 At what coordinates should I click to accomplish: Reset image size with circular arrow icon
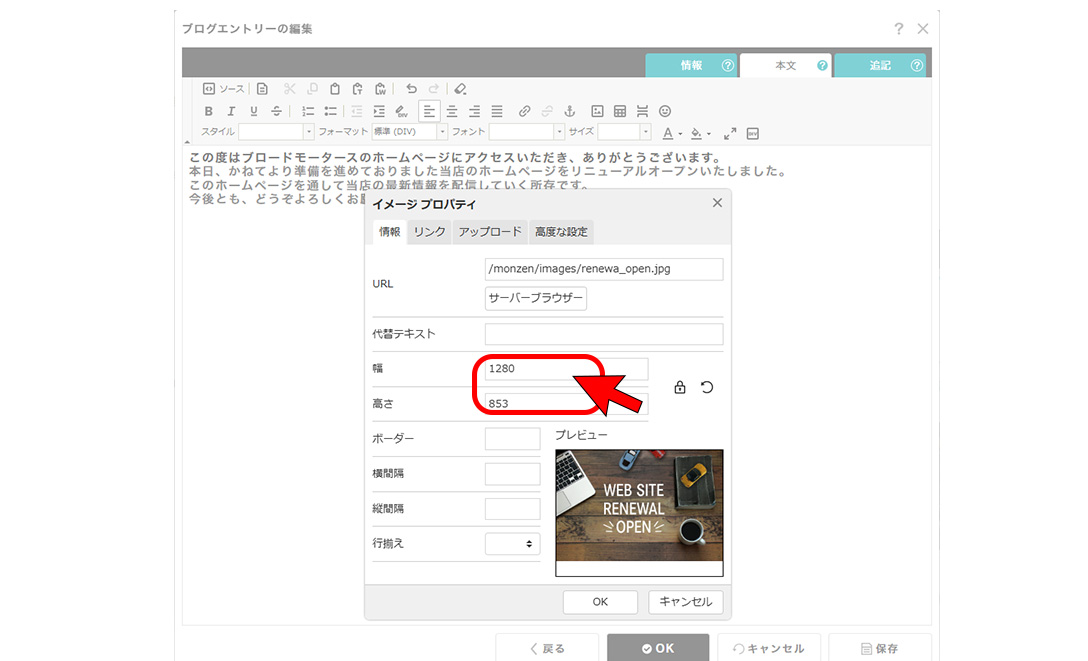pyautogui.click(x=707, y=387)
